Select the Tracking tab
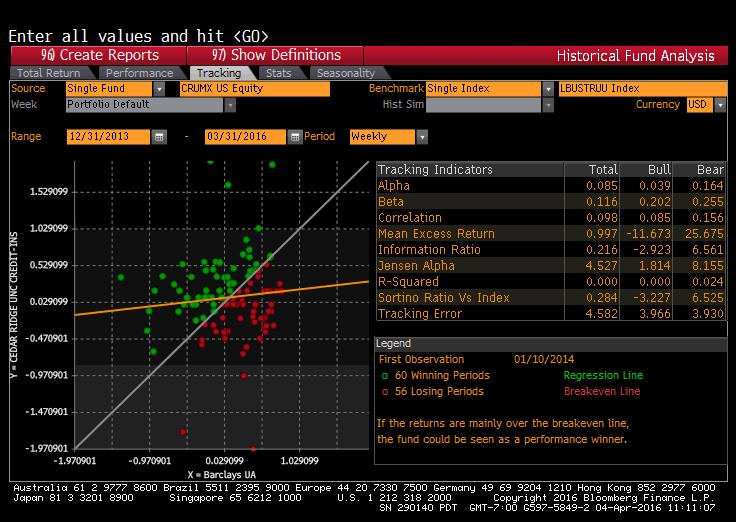The height and width of the screenshot is (522, 736). (x=219, y=73)
